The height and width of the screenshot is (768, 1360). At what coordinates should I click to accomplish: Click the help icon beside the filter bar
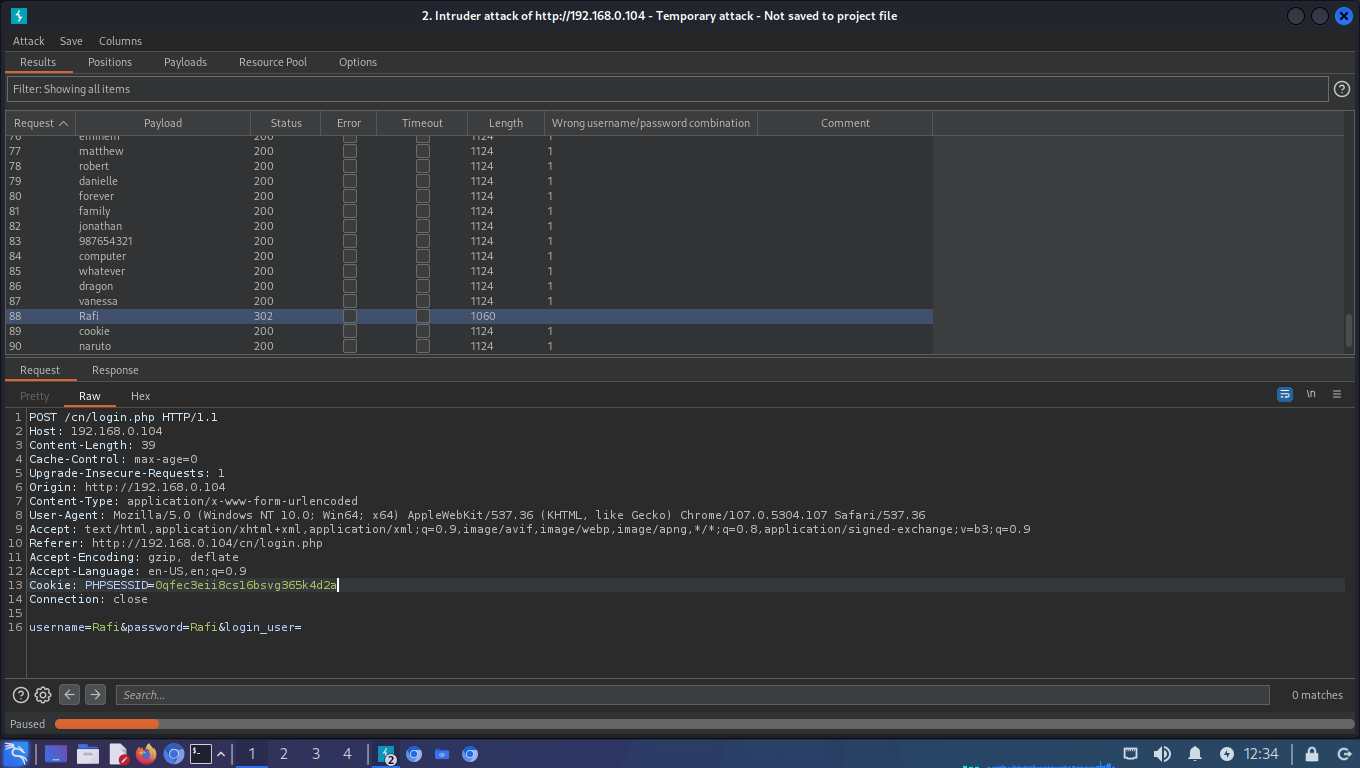pos(1341,88)
